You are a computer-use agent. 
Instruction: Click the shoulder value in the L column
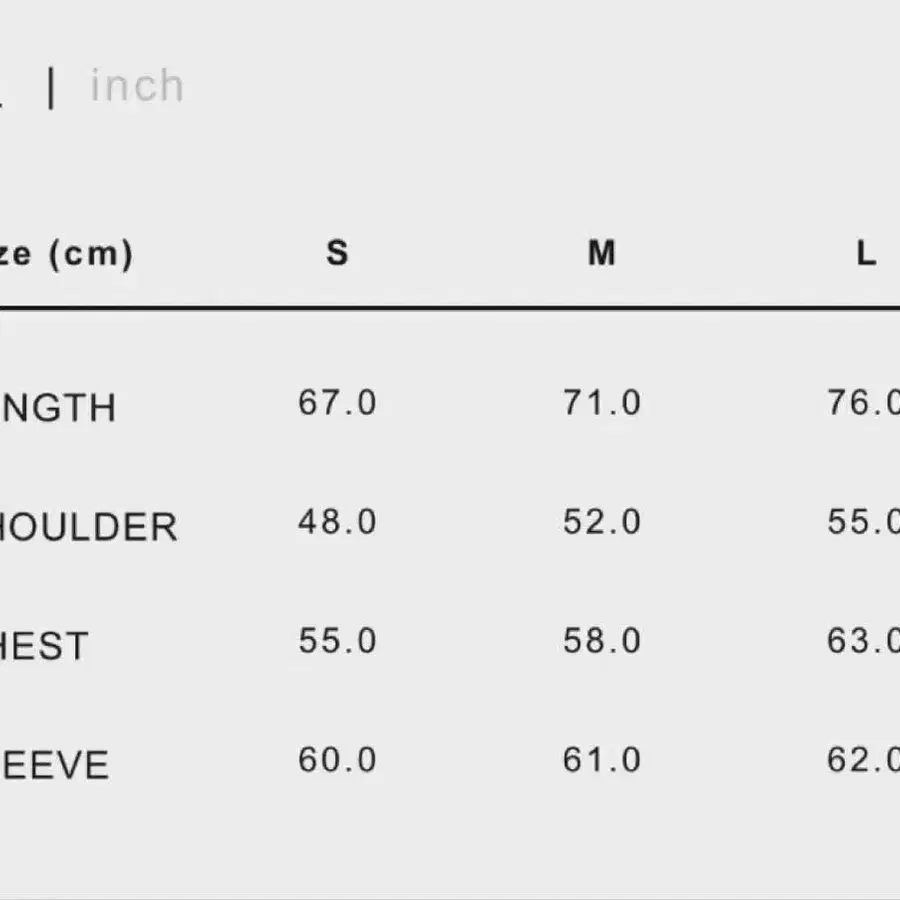[863, 522]
